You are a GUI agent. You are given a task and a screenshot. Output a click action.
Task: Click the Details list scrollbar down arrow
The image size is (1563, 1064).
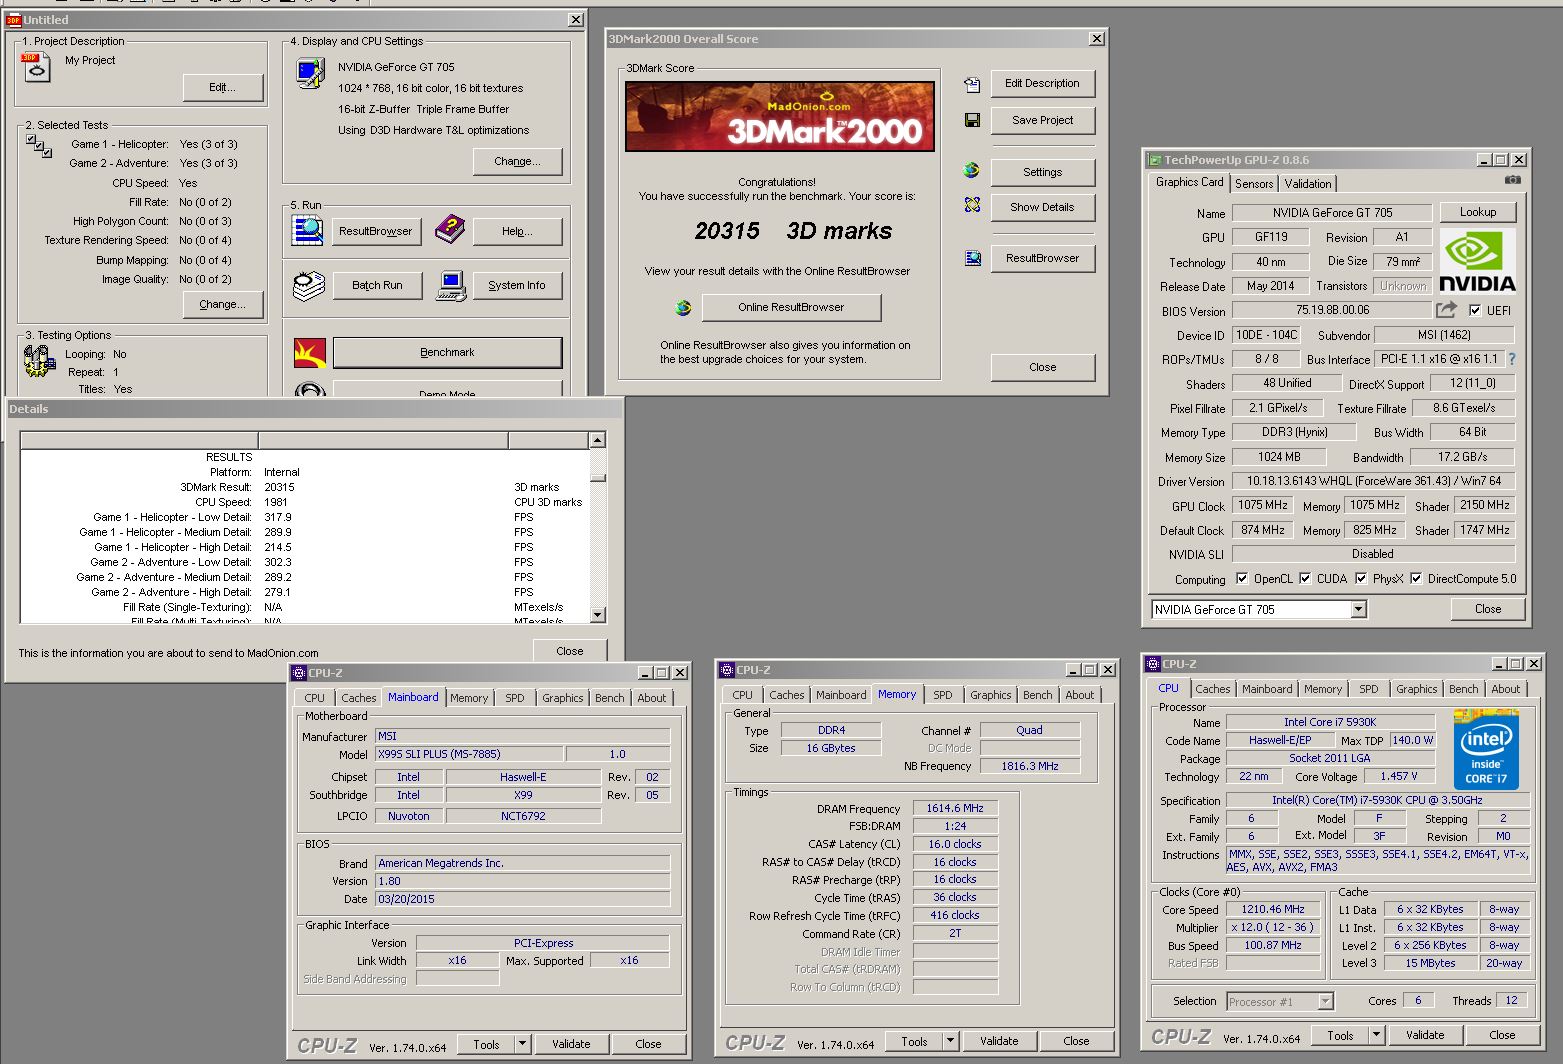598,615
